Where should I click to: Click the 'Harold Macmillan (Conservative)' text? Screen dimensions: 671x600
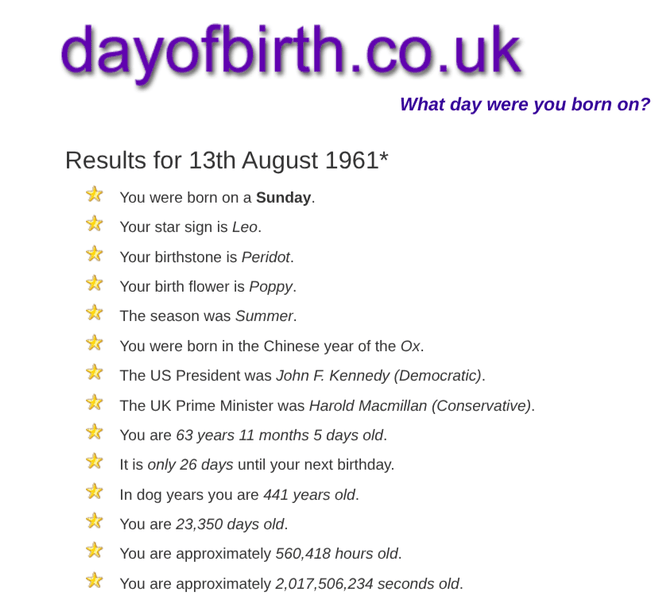(420, 406)
